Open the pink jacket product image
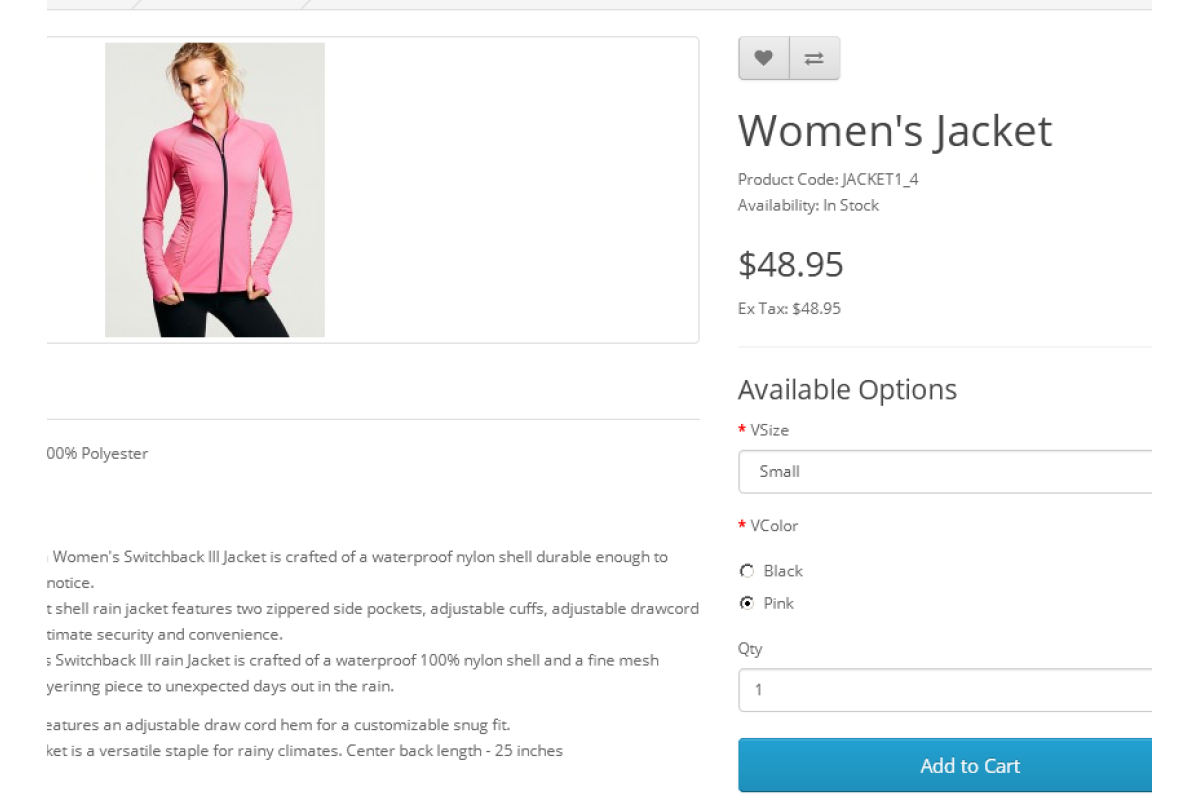1200x800 pixels. click(x=215, y=190)
